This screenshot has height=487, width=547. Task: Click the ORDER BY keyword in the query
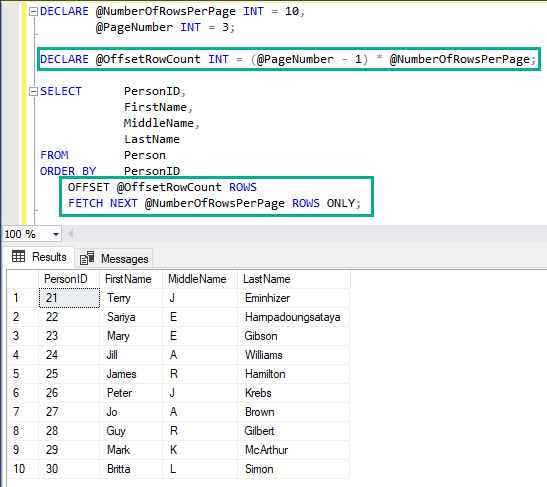pyautogui.click(x=68, y=171)
